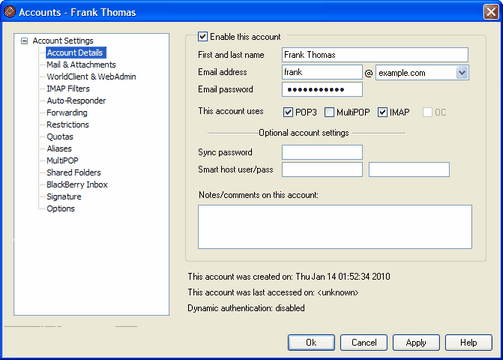Viewport: 503px width, 360px height.
Task: Click the Ok button
Action: click(311, 343)
